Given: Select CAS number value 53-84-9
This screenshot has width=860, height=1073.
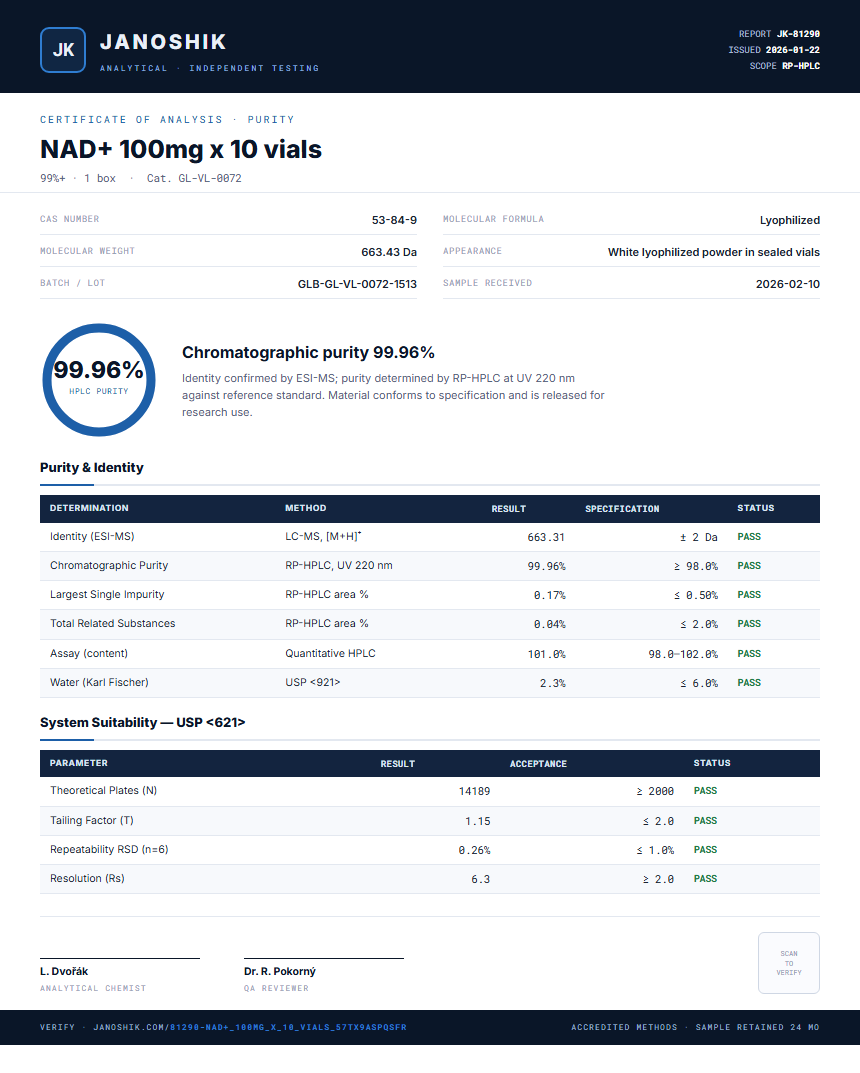Looking at the screenshot, I should pyautogui.click(x=394, y=220).
